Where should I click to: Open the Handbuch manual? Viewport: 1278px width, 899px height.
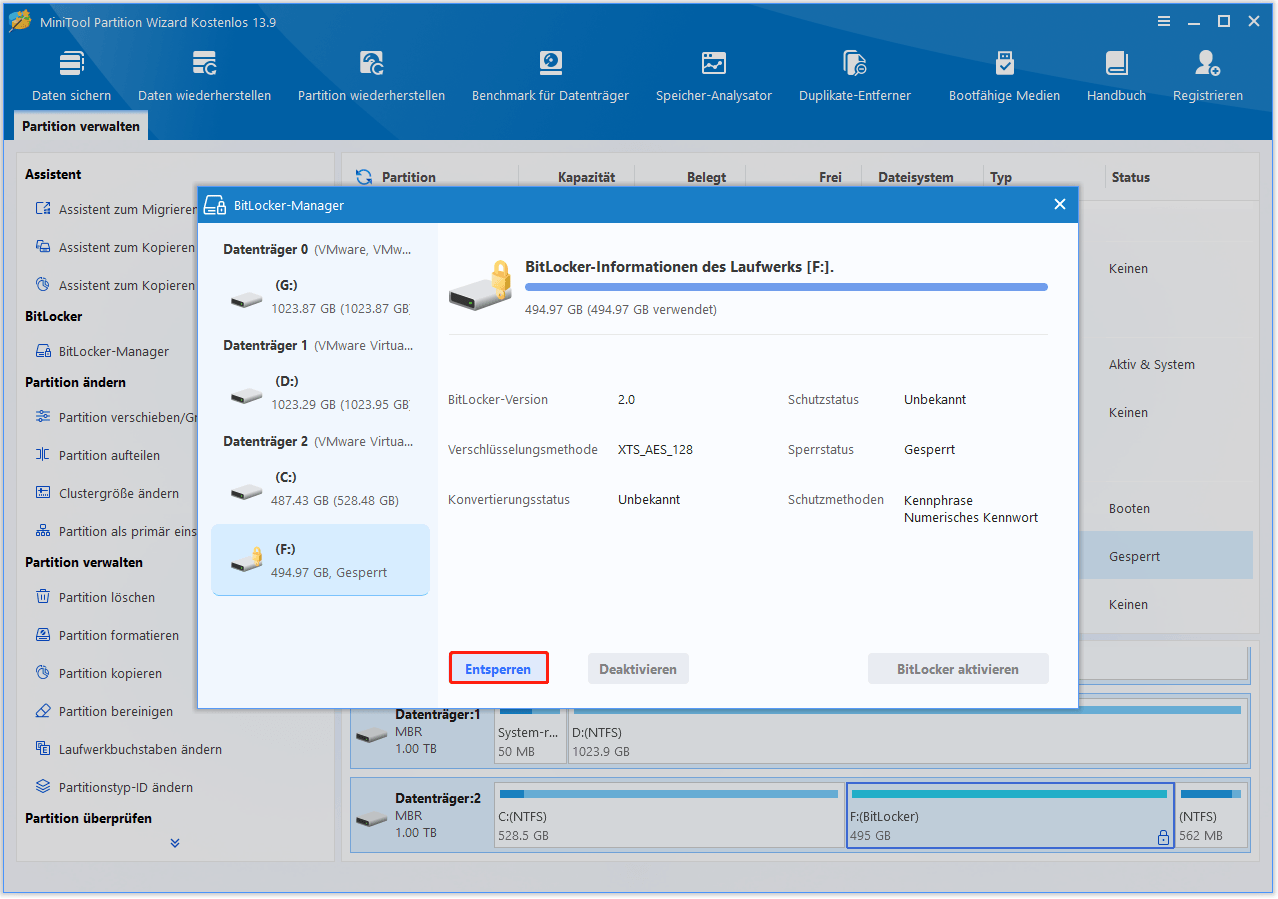(x=1116, y=77)
